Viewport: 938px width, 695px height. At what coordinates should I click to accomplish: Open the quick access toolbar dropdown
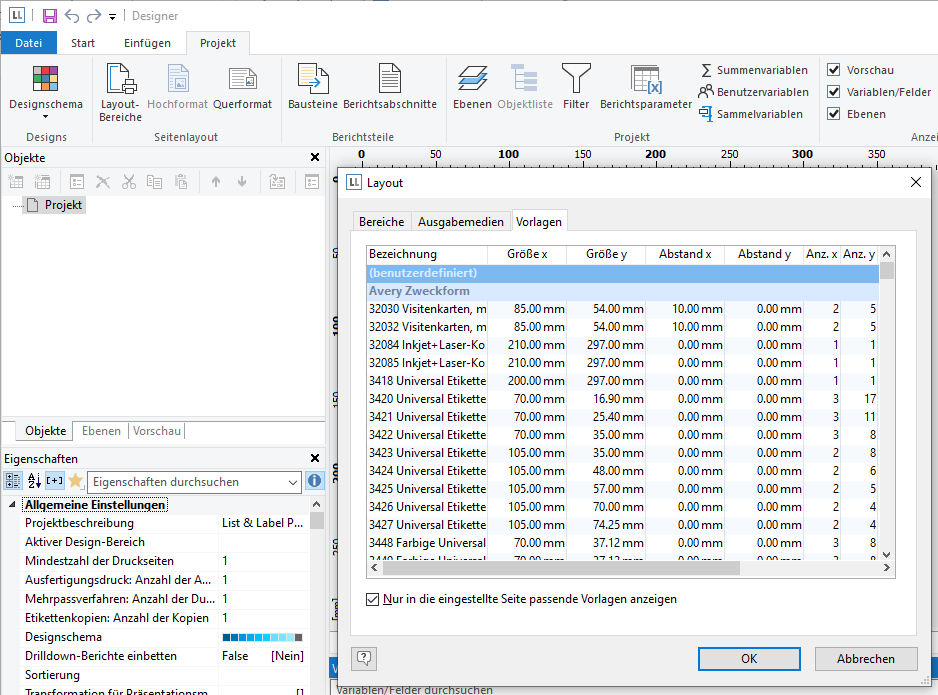coord(113,17)
